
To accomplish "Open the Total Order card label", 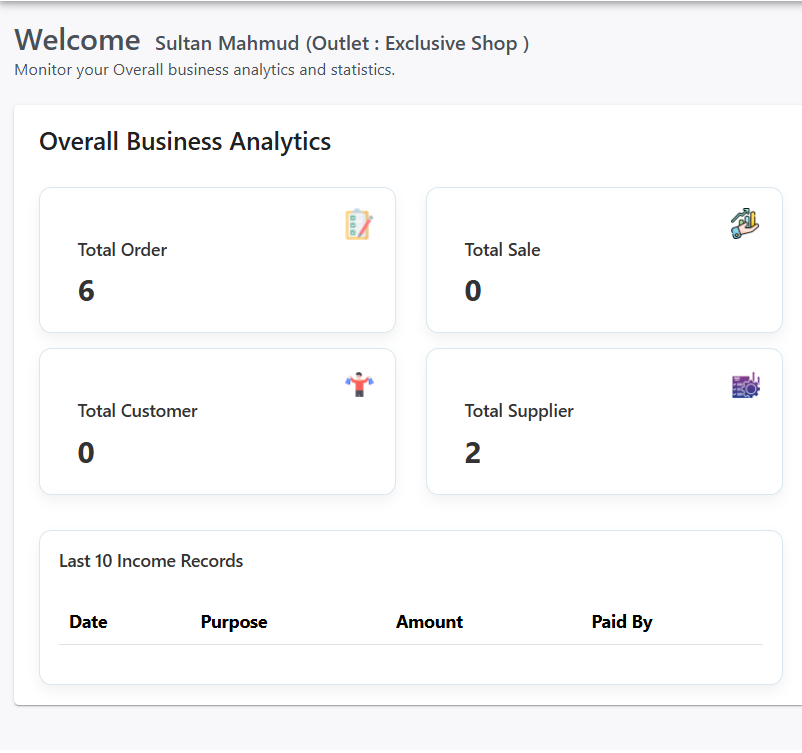I will (x=122, y=250).
